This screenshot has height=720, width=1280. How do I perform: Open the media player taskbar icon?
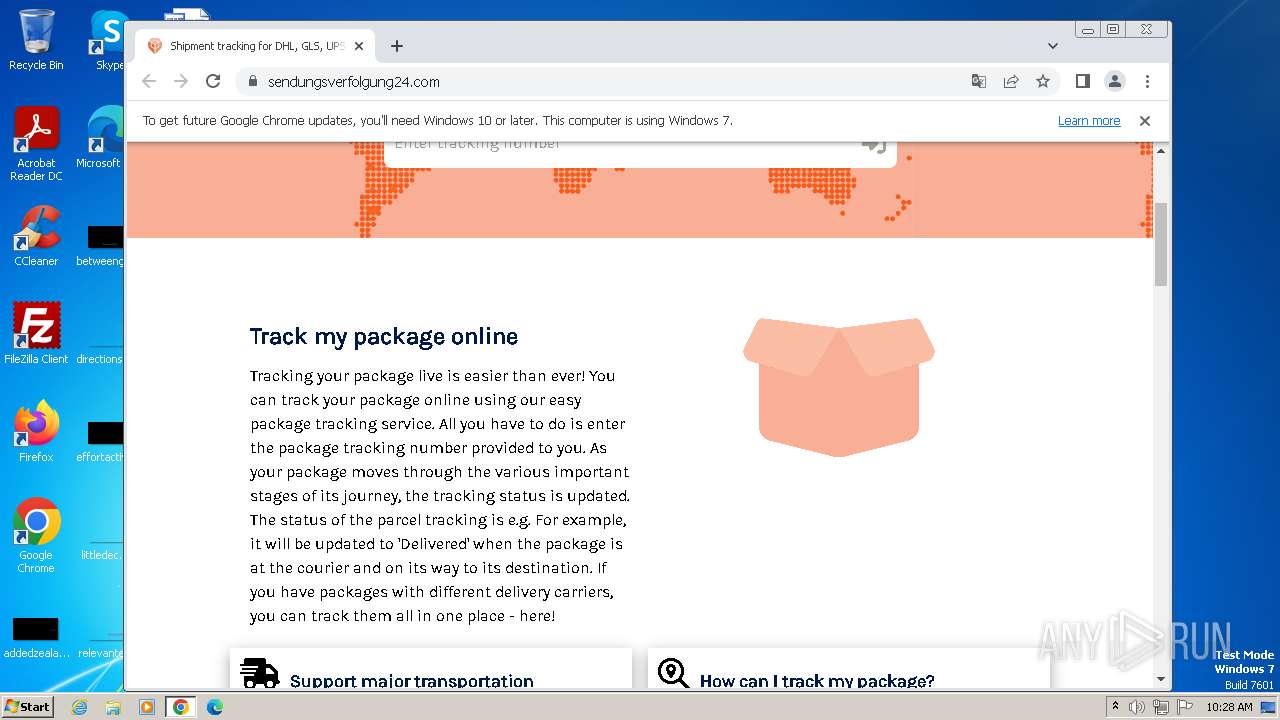(x=146, y=707)
